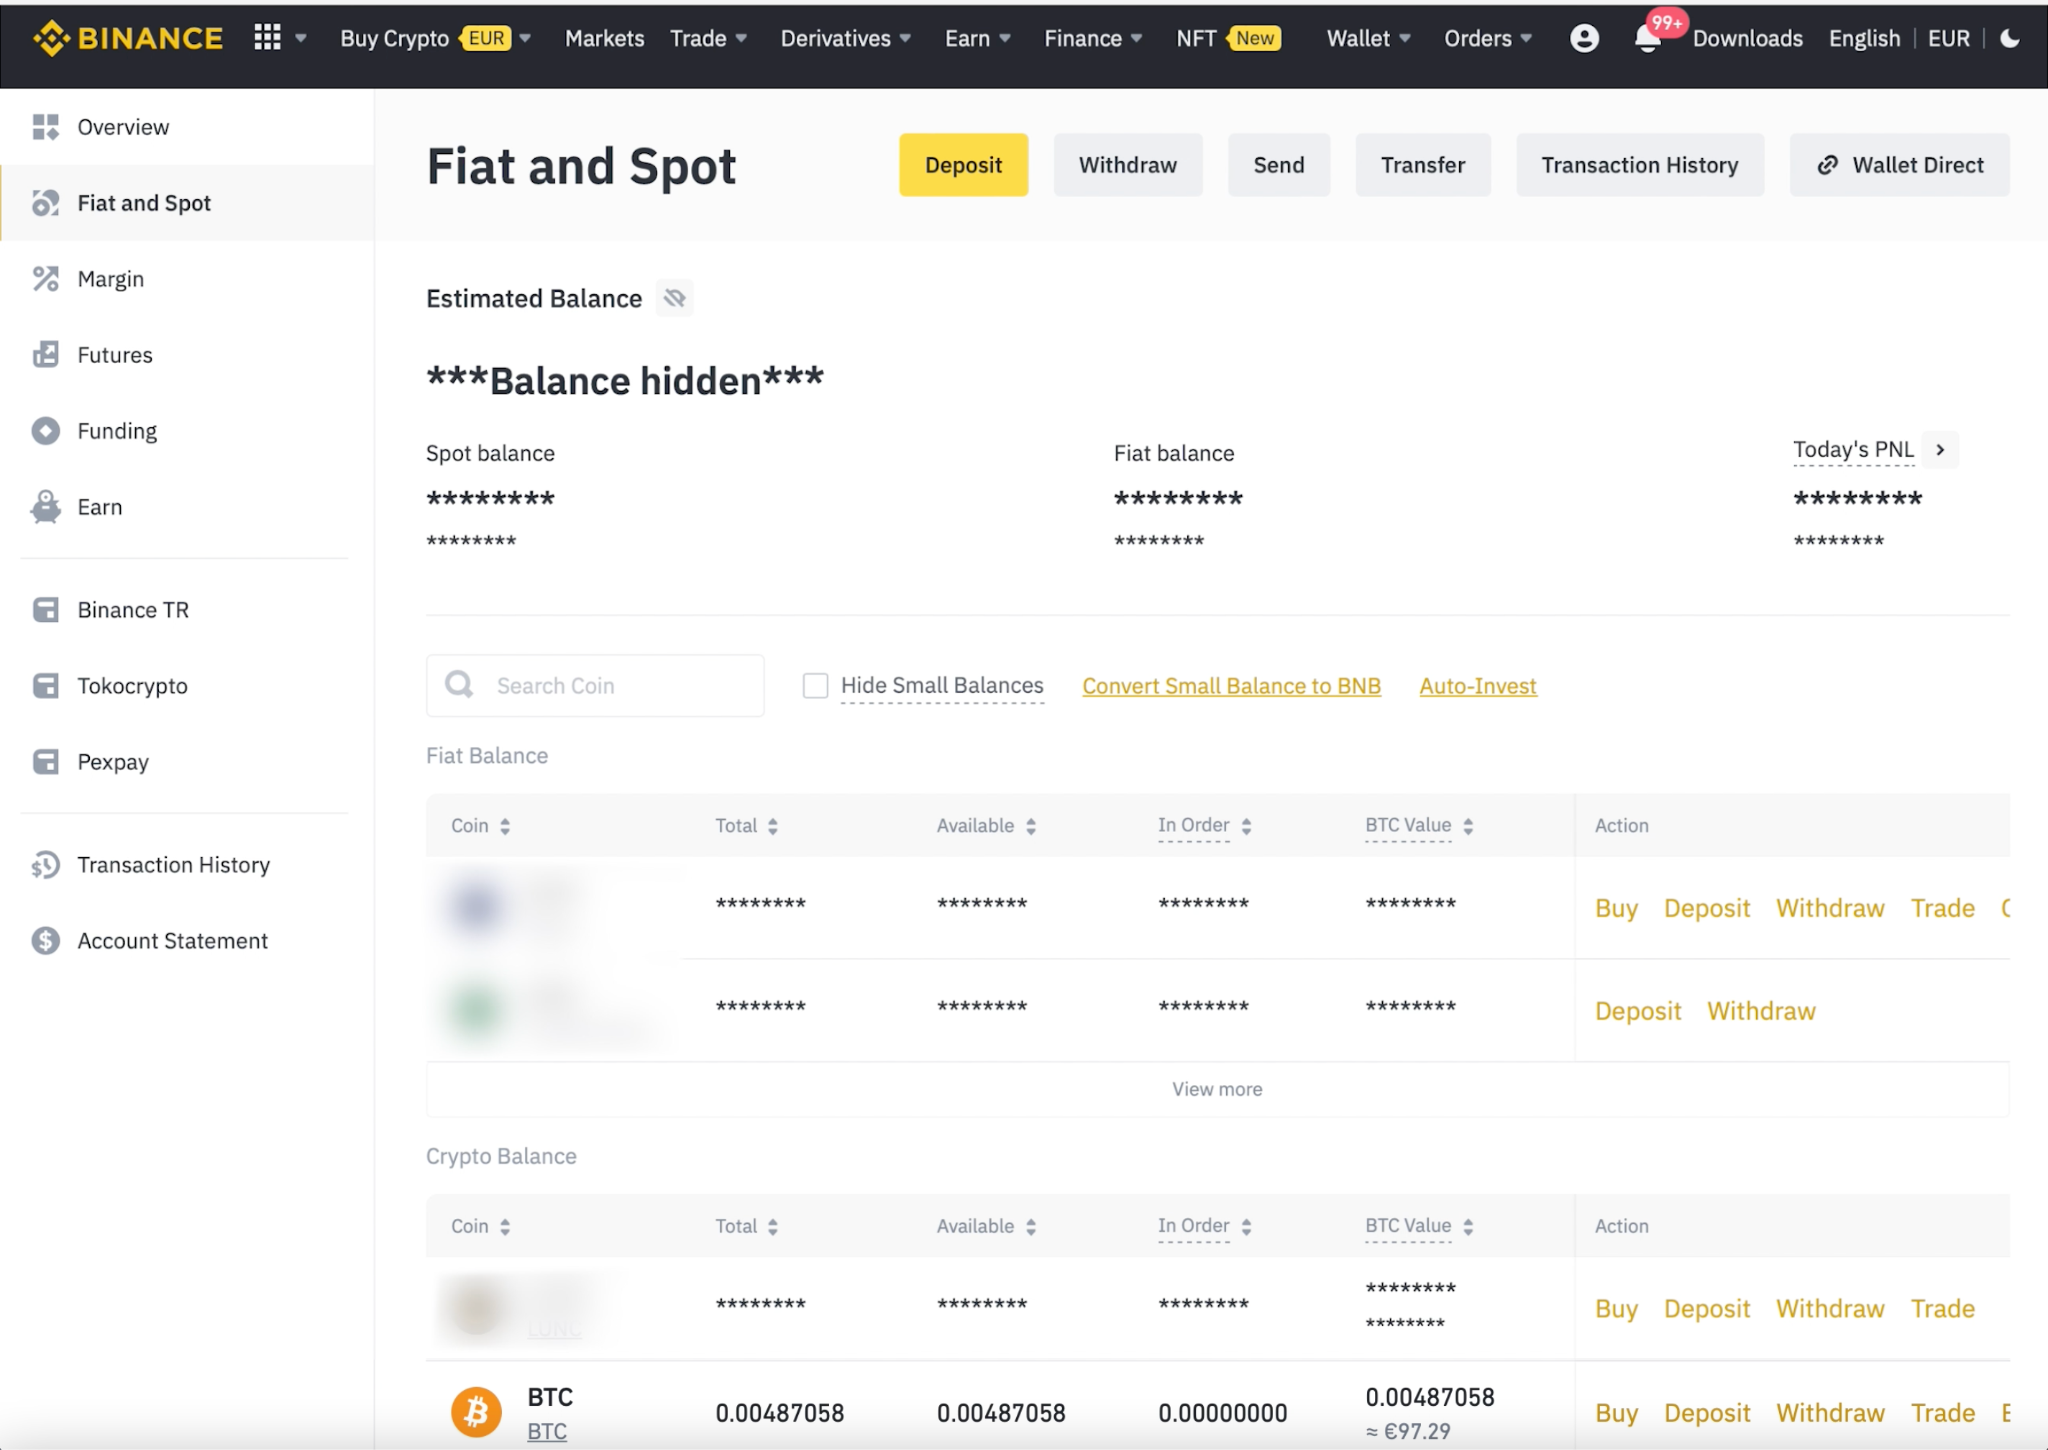
Task: Toggle the estimated balance visibility eye
Action: pos(675,298)
